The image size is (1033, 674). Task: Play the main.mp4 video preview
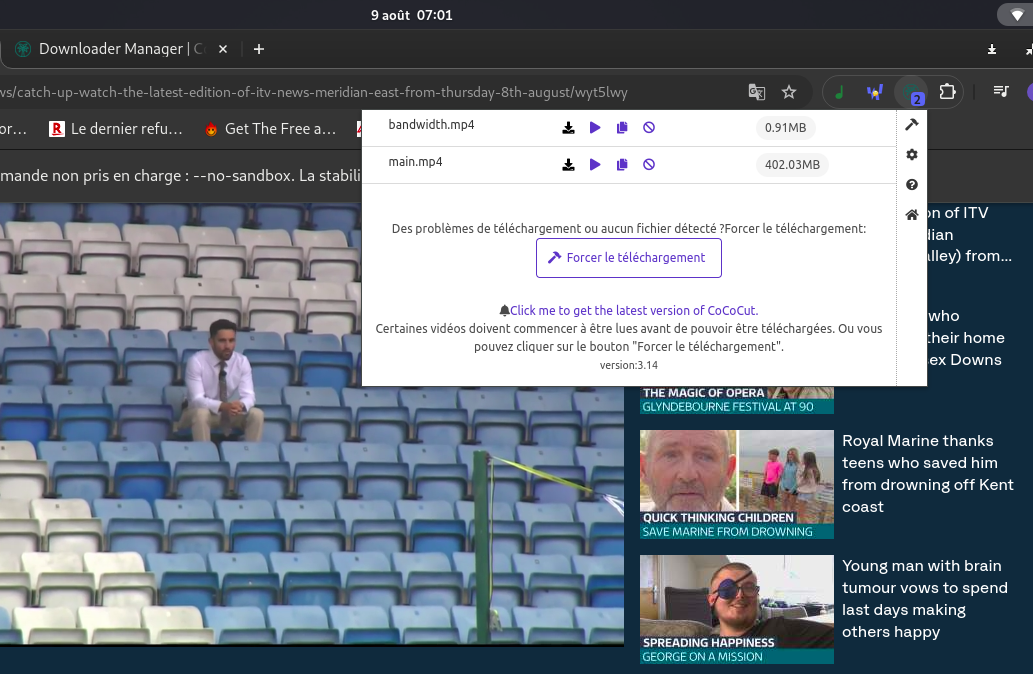tap(595, 165)
